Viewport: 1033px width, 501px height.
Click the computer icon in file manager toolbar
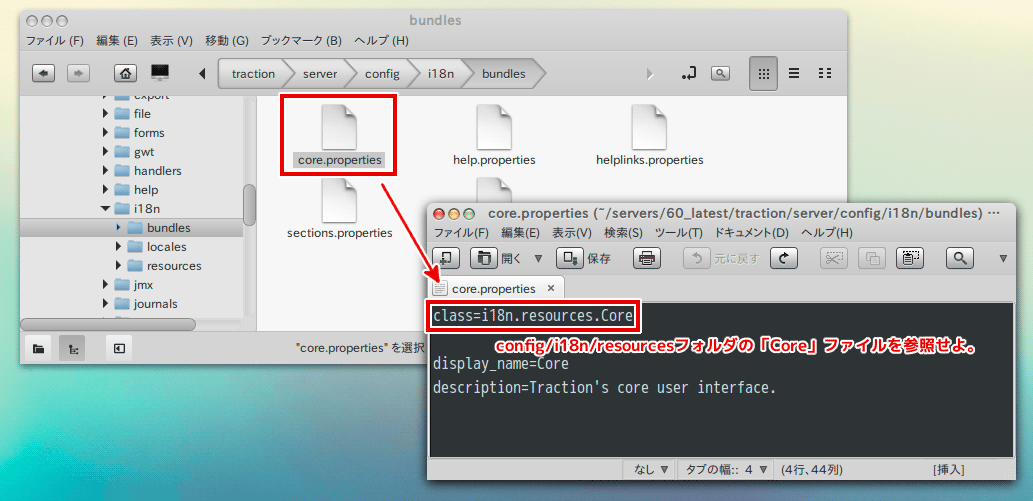160,74
